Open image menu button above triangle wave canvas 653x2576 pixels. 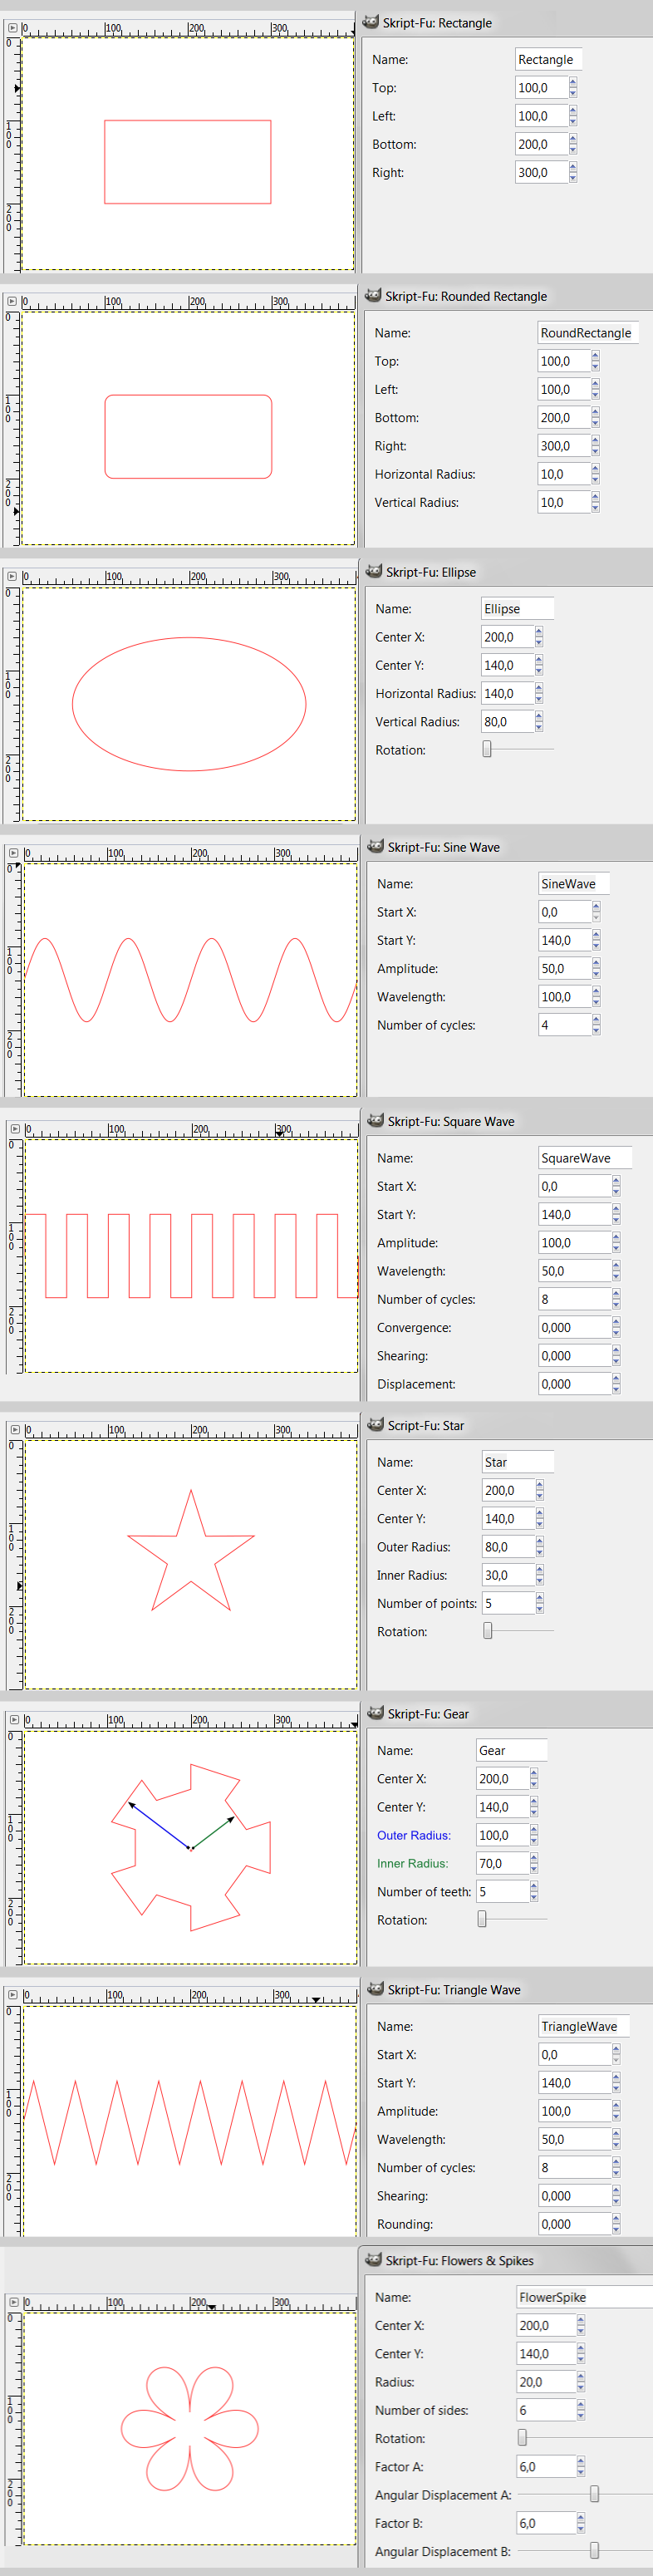tap(14, 1994)
